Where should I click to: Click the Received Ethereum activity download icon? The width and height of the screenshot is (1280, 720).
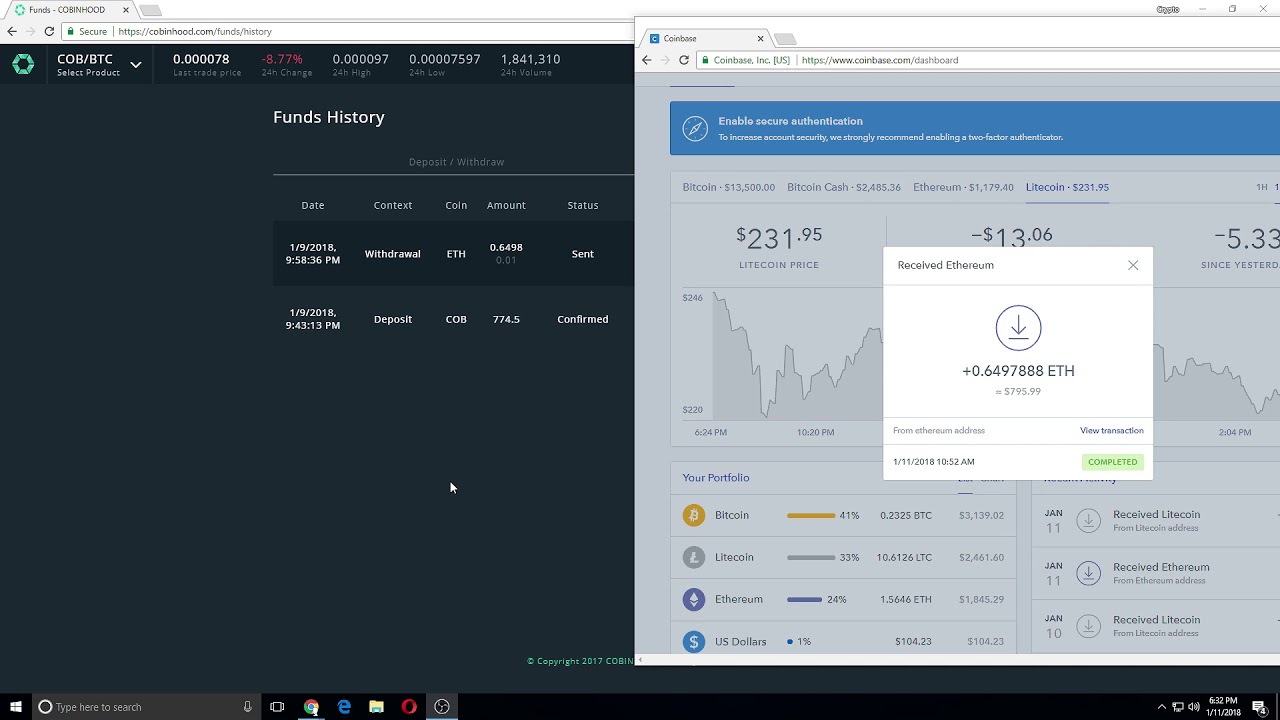coord(1088,573)
